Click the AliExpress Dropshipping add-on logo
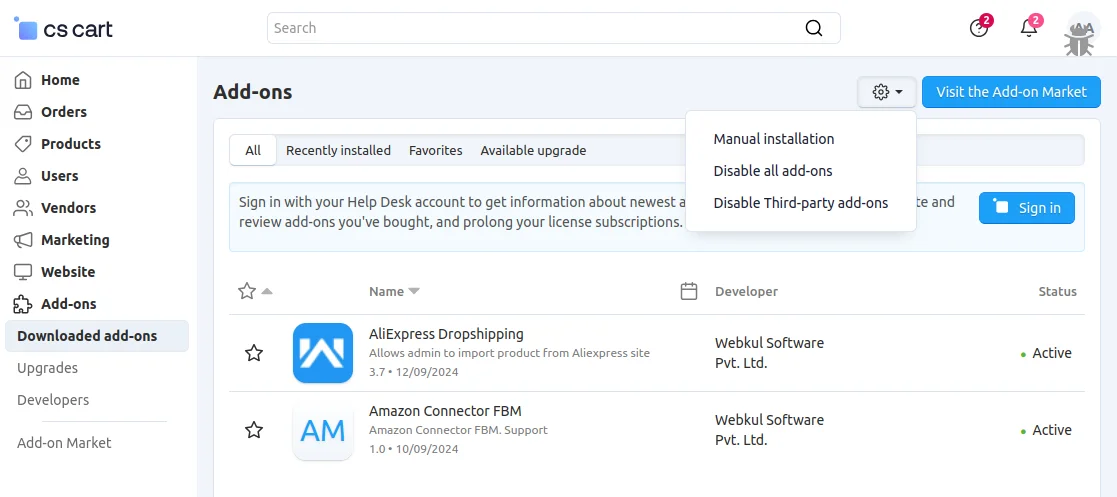Viewport: 1117px width, 497px height. pos(322,353)
